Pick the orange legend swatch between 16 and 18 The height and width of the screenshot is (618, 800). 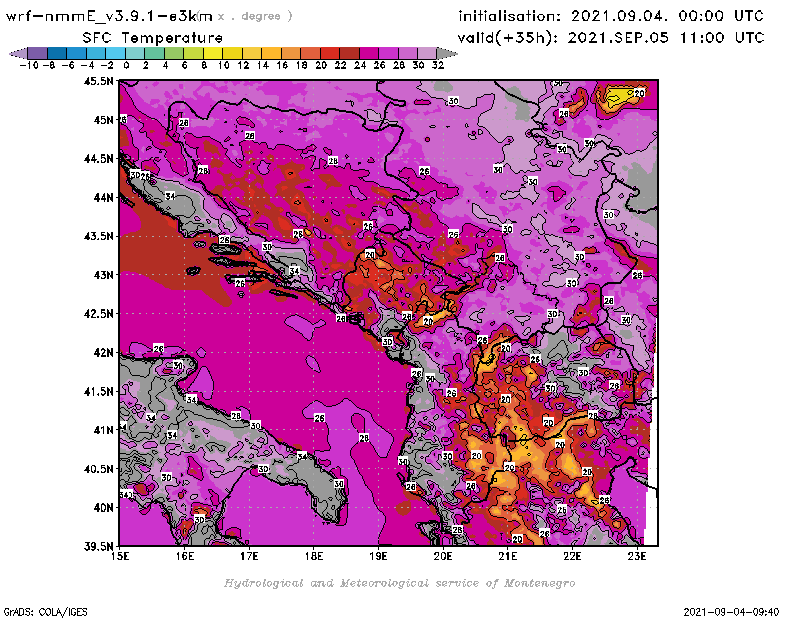[291, 54]
